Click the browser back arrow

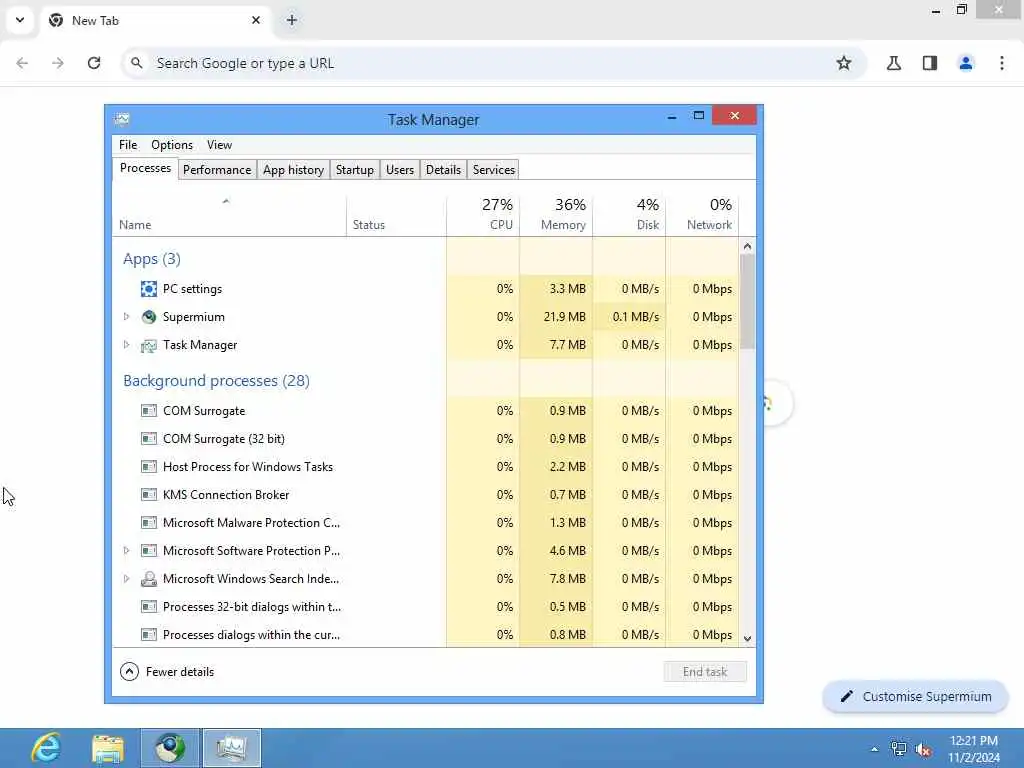point(22,63)
